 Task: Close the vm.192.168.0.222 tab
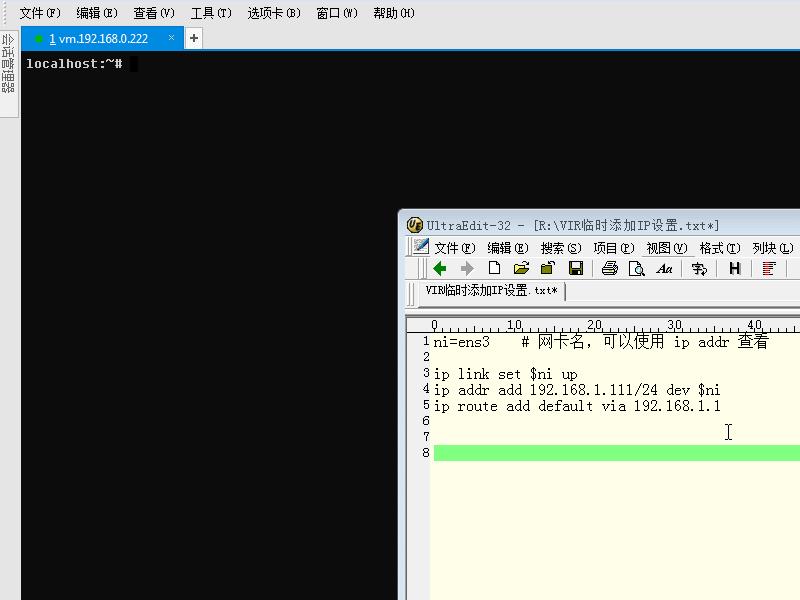click(x=171, y=38)
